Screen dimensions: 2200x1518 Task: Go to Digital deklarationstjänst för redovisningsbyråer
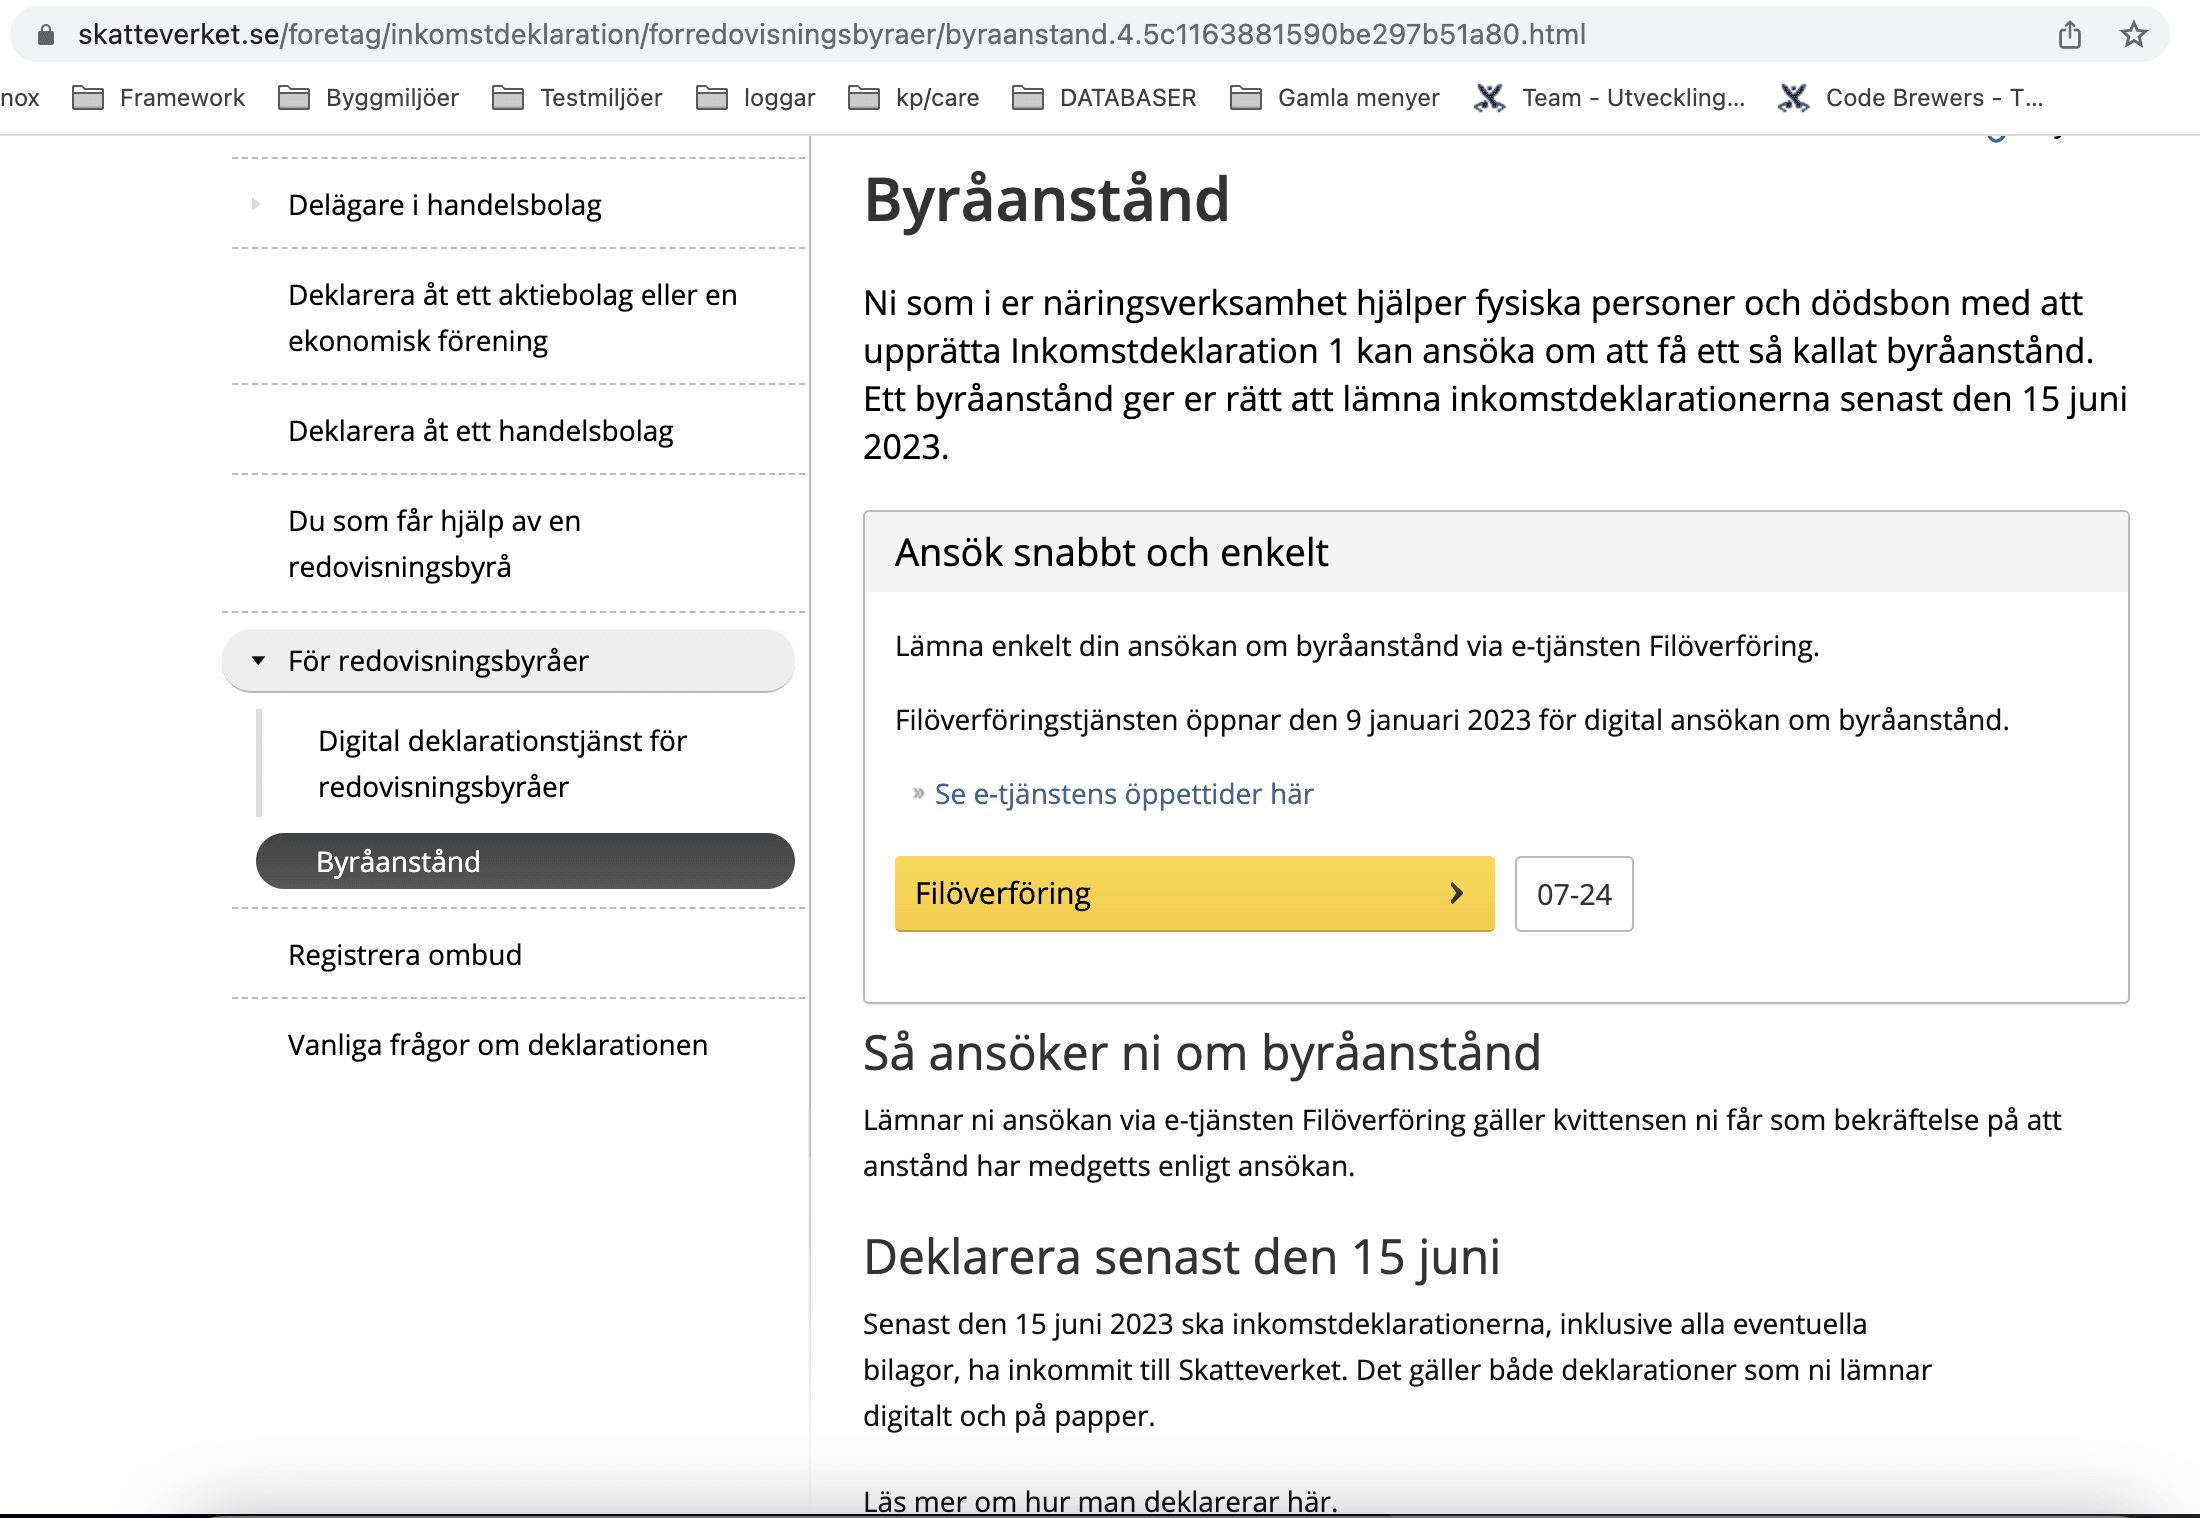click(502, 764)
